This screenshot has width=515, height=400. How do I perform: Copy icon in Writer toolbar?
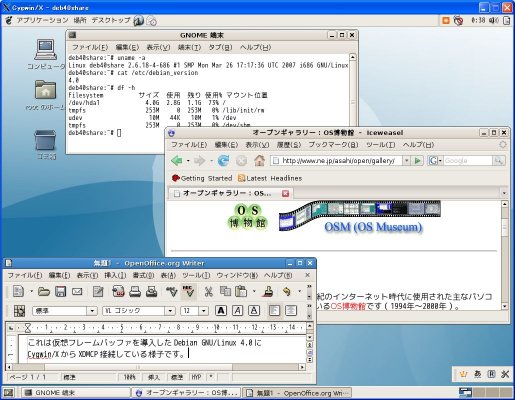tap(225, 292)
